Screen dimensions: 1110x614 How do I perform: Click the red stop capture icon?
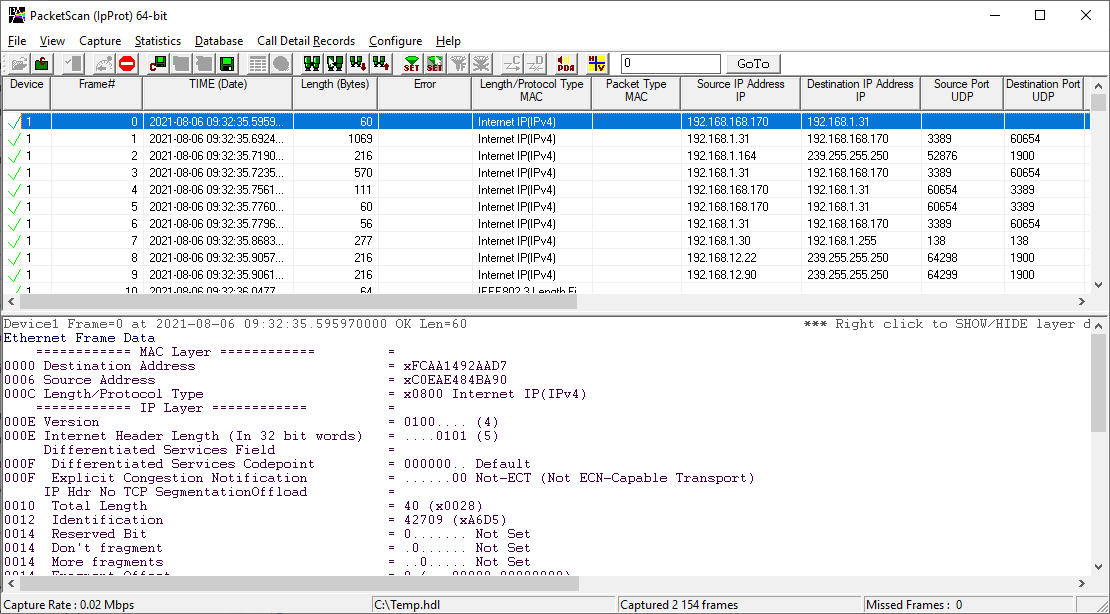coord(127,64)
